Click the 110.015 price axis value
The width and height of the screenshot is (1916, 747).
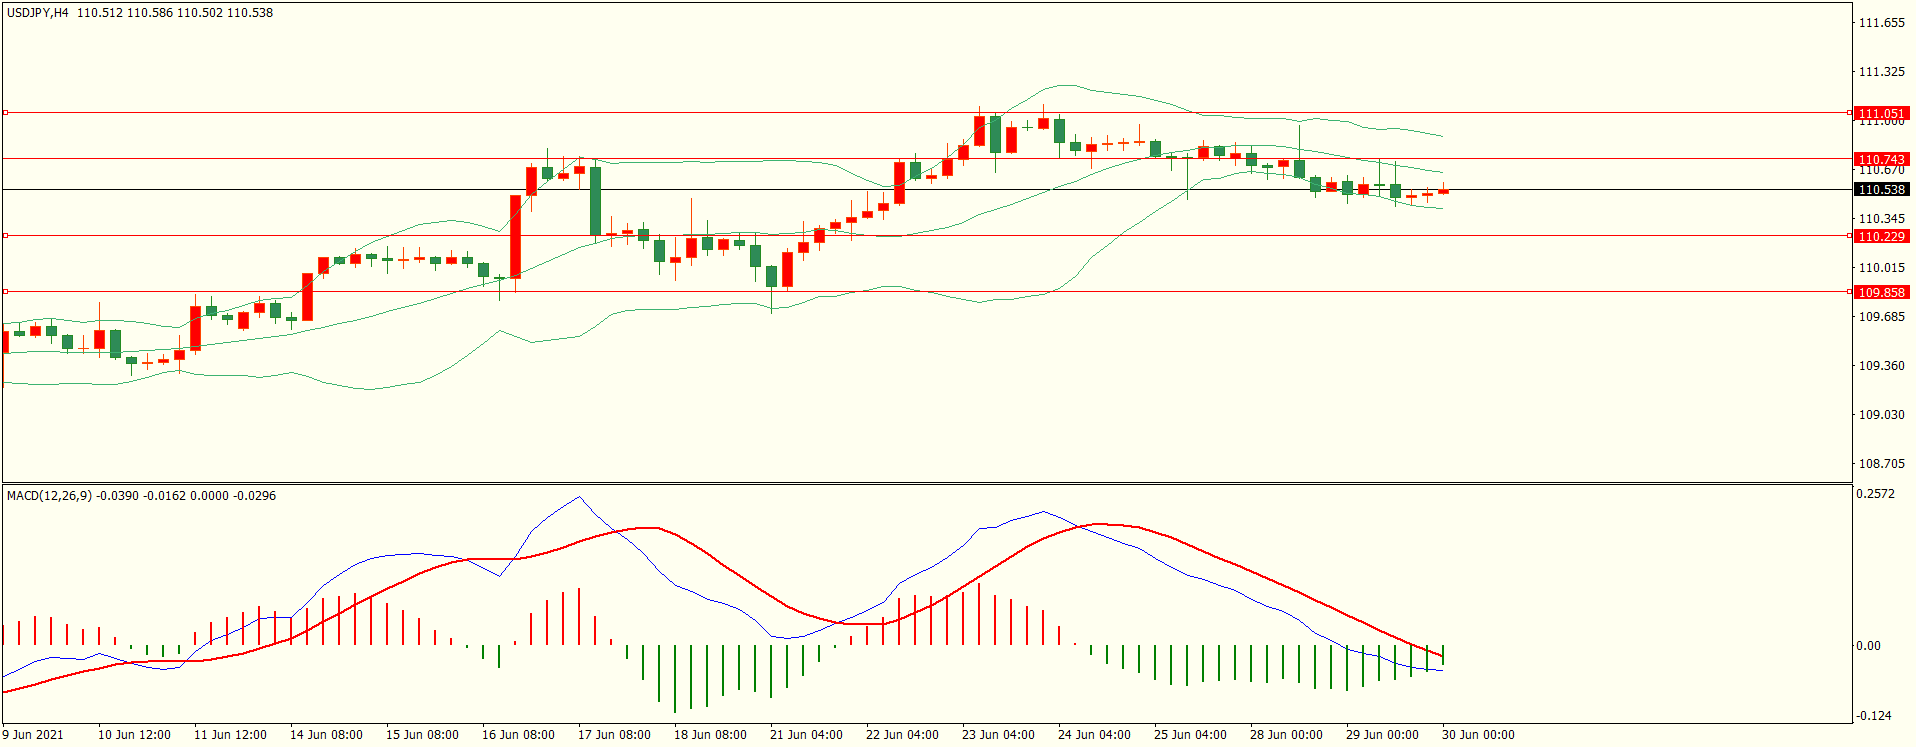coord(1881,268)
